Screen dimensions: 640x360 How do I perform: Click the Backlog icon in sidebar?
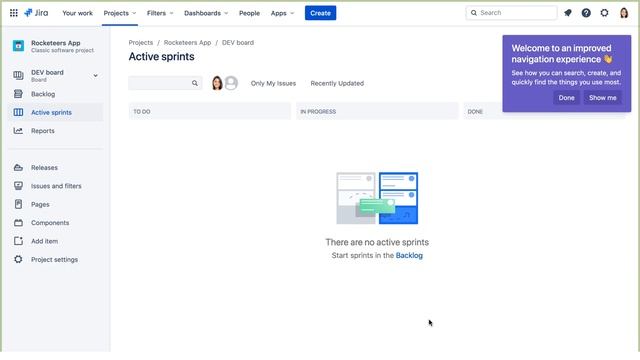point(18,94)
